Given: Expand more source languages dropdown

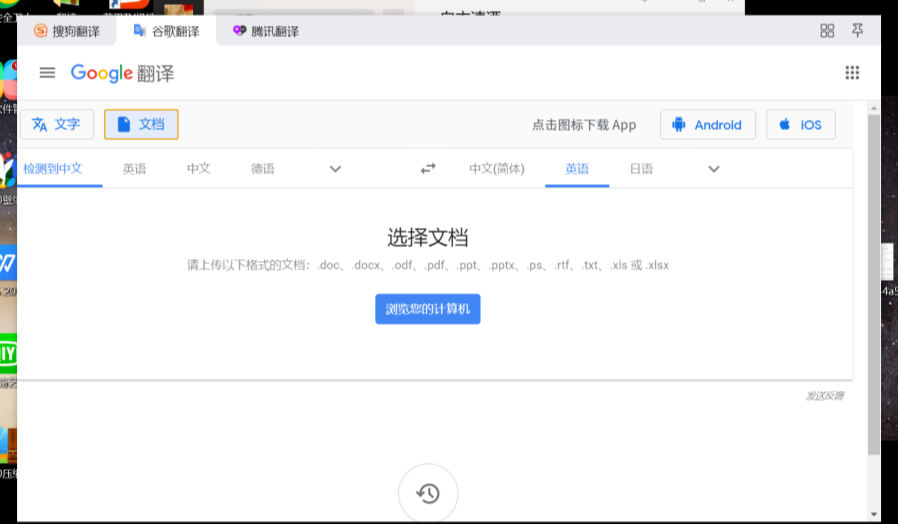Looking at the screenshot, I should tap(336, 169).
